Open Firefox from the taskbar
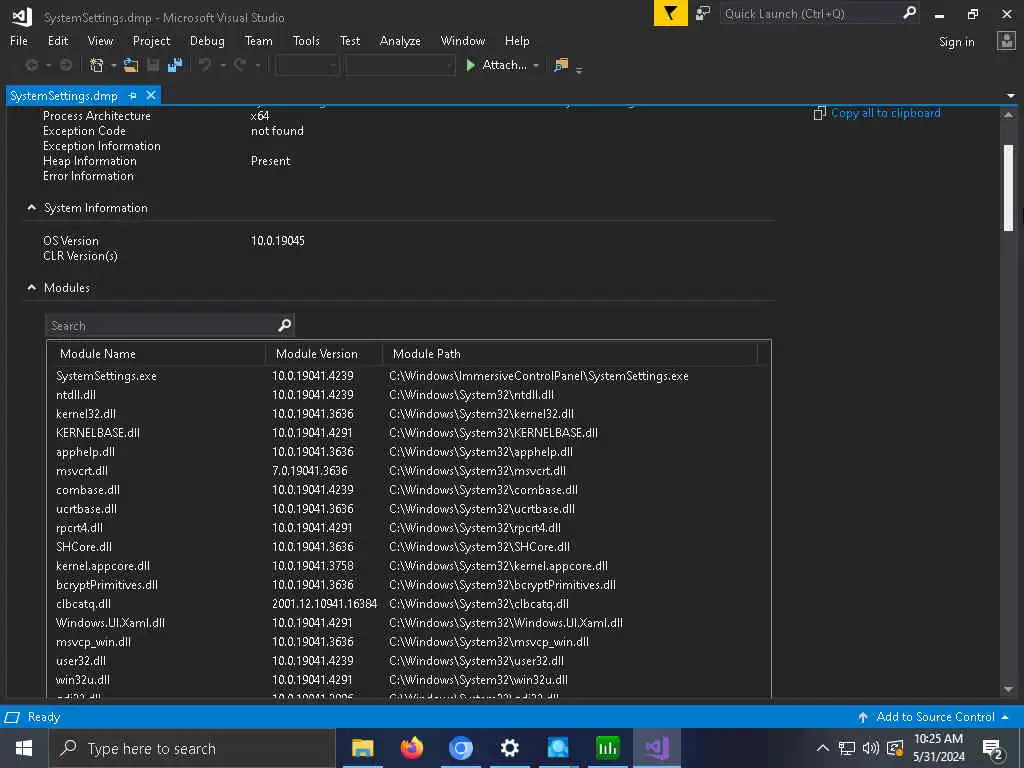This screenshot has height=768, width=1024. 411,748
